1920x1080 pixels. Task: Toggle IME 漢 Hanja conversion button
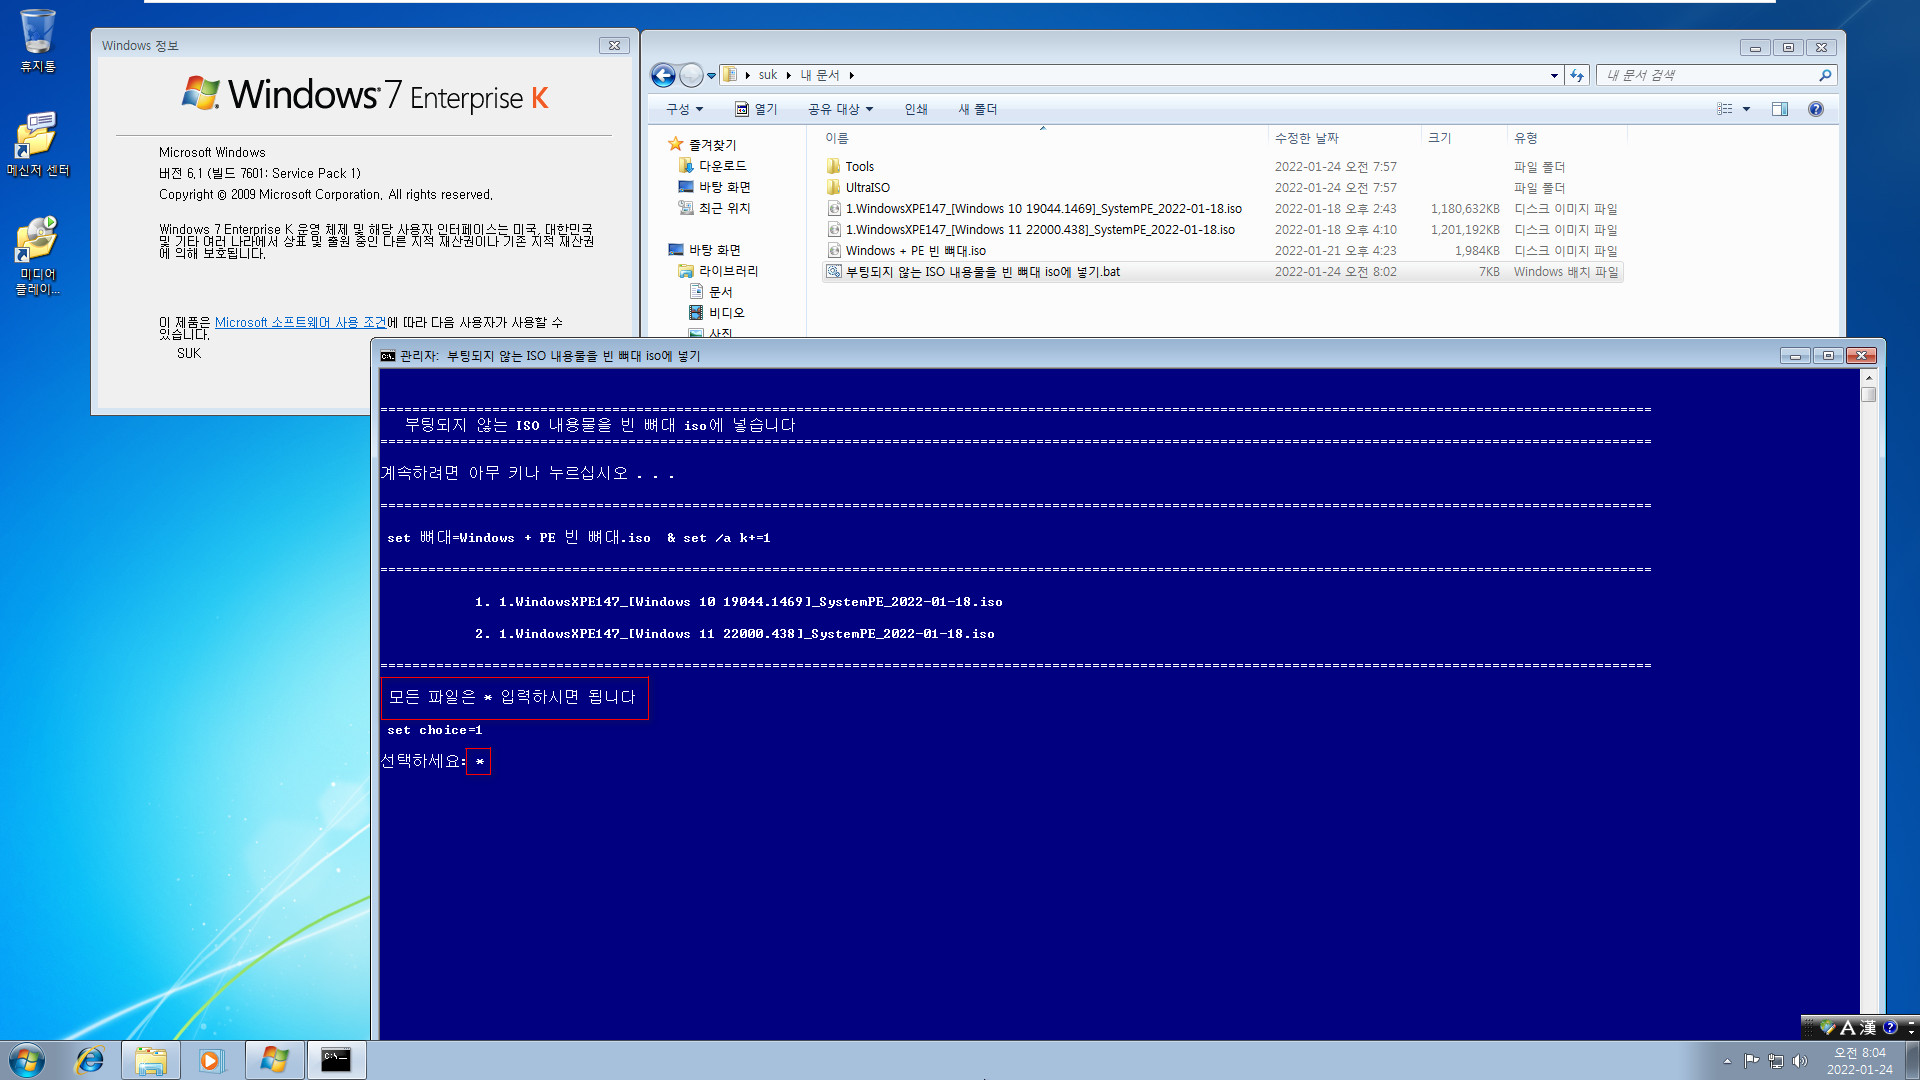click(x=1868, y=1027)
